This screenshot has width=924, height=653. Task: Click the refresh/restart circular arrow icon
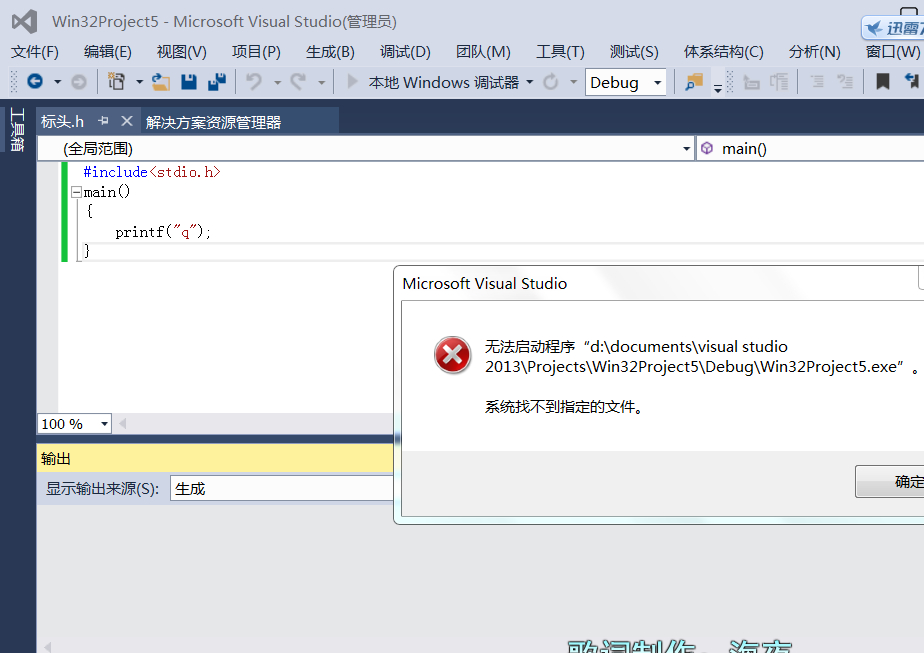pyautogui.click(x=550, y=81)
